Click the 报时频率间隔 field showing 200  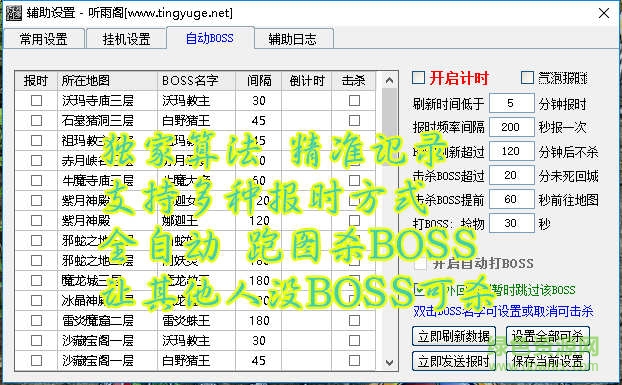[x=511, y=127]
